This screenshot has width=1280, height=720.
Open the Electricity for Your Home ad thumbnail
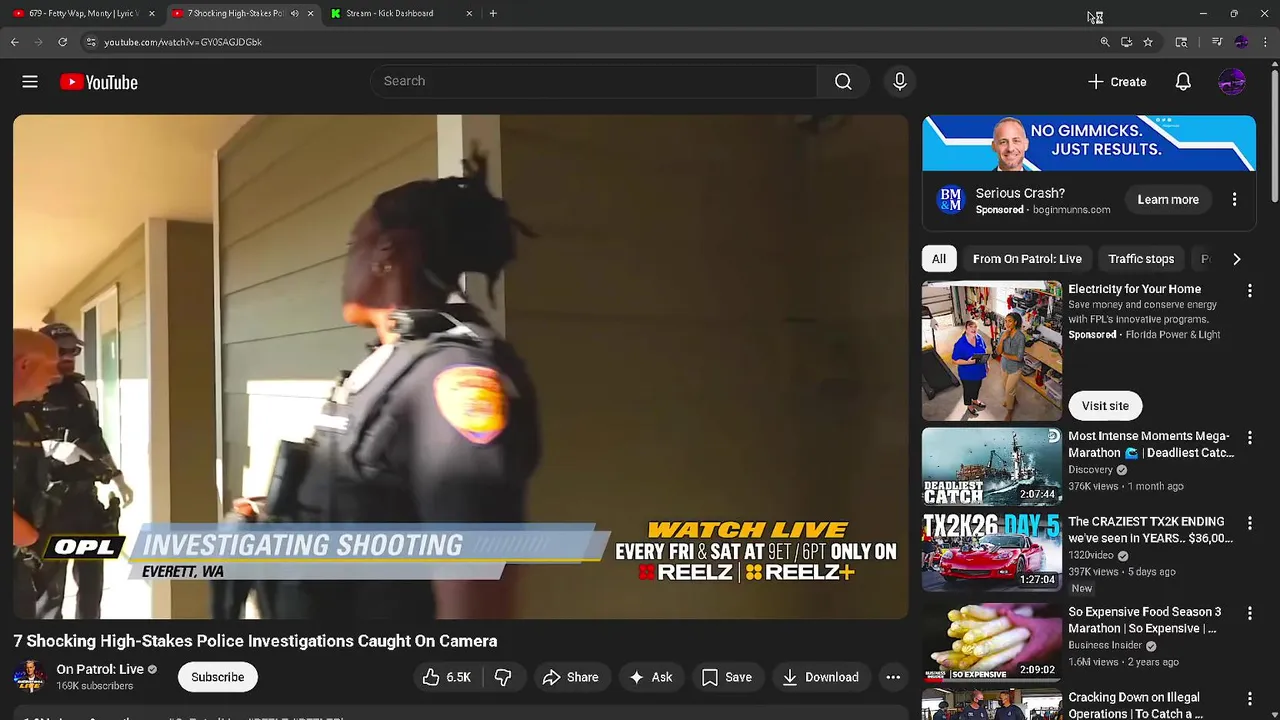[992, 351]
